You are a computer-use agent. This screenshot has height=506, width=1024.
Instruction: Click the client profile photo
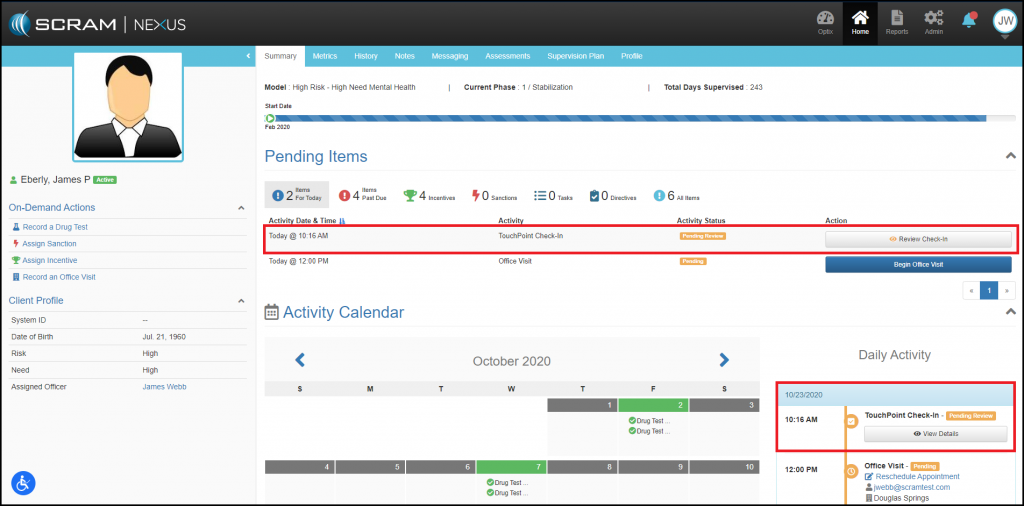tap(128, 107)
